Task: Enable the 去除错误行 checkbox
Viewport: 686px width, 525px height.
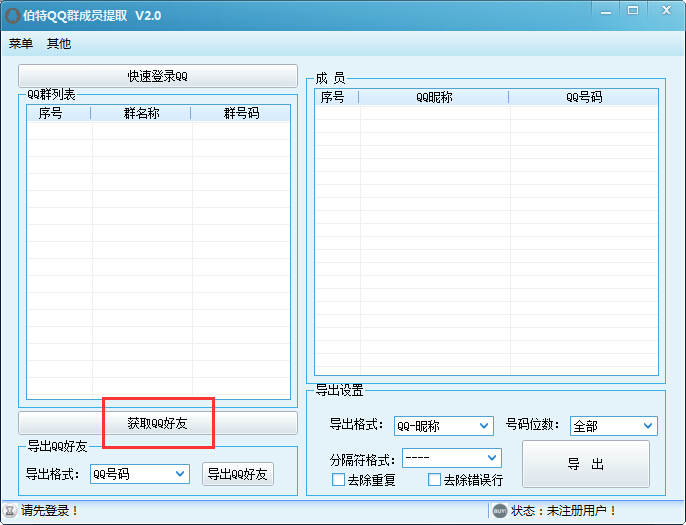Action: (x=434, y=480)
